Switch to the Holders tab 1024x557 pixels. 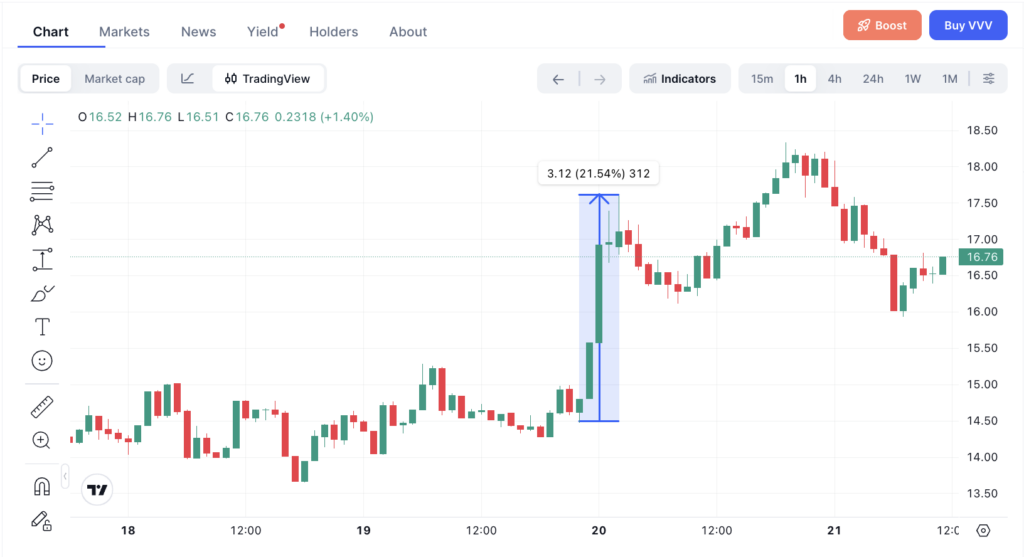point(334,31)
